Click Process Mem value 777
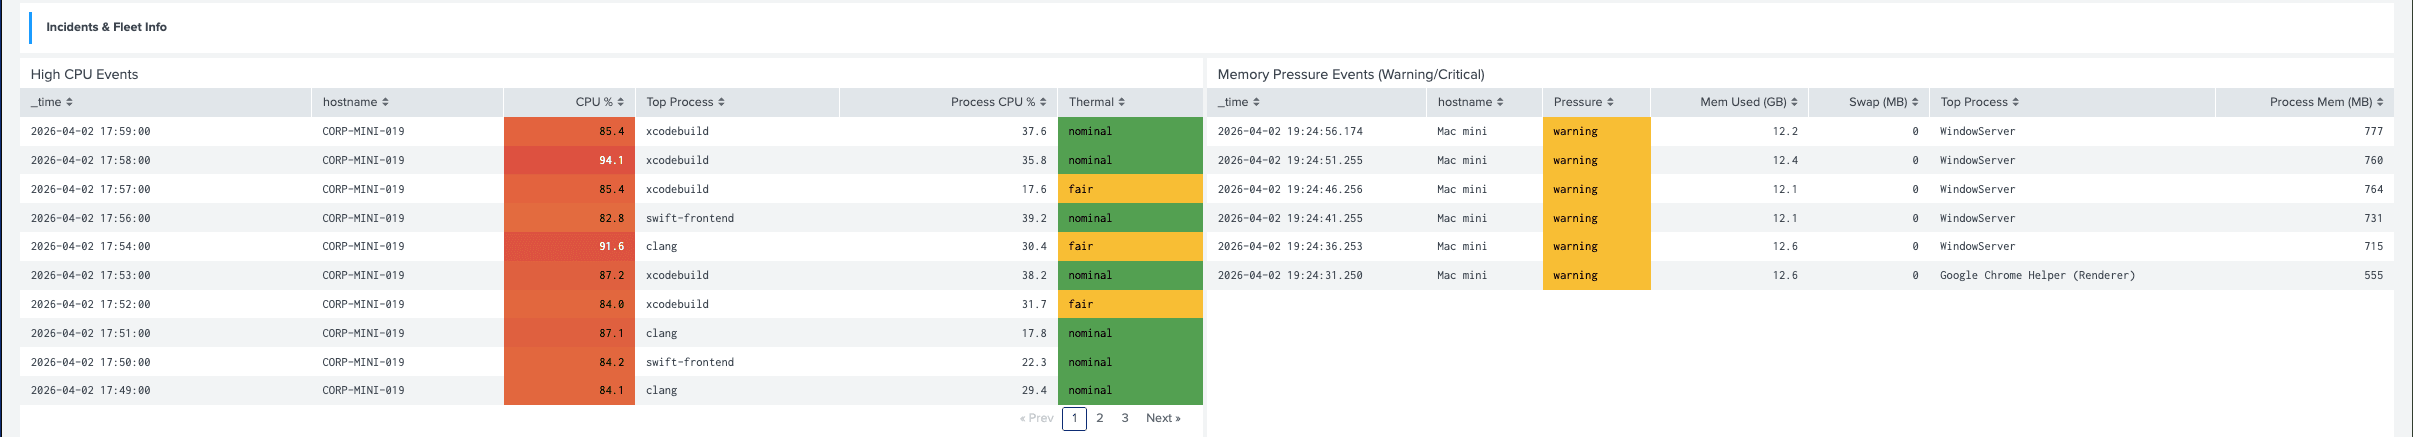The width and height of the screenshot is (2413, 437). pos(2373,131)
